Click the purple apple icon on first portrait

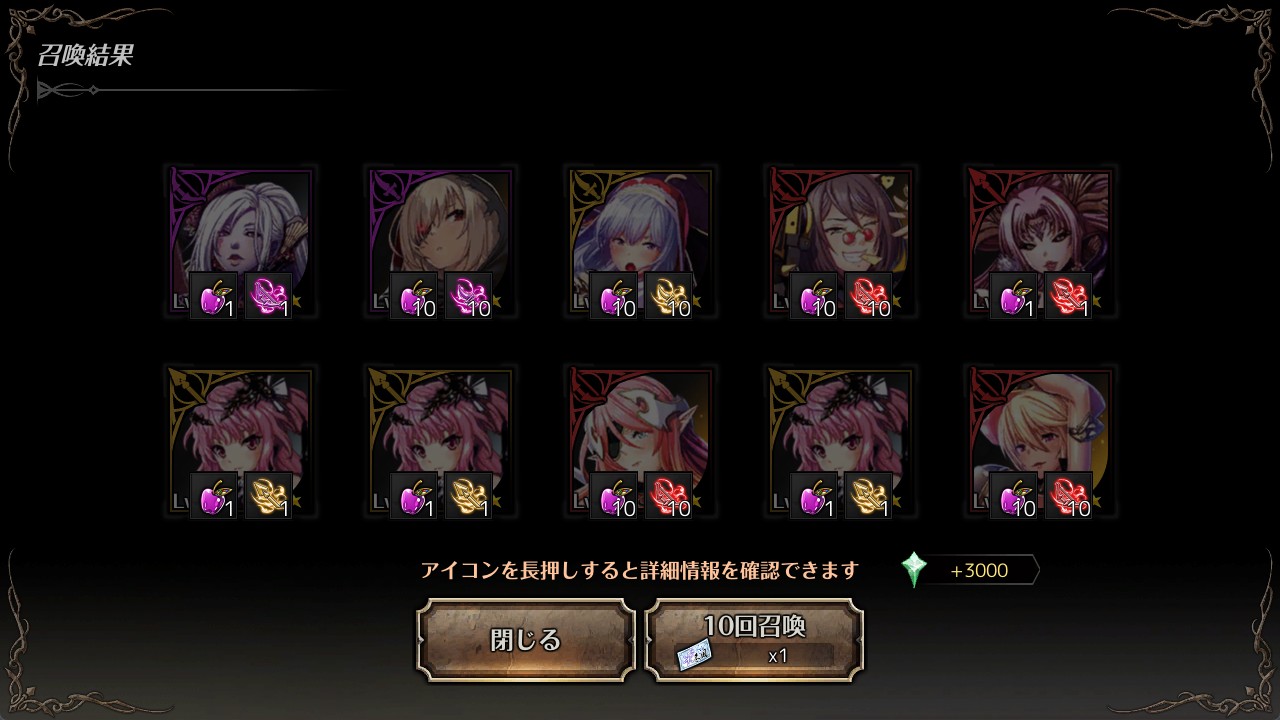[x=213, y=296]
